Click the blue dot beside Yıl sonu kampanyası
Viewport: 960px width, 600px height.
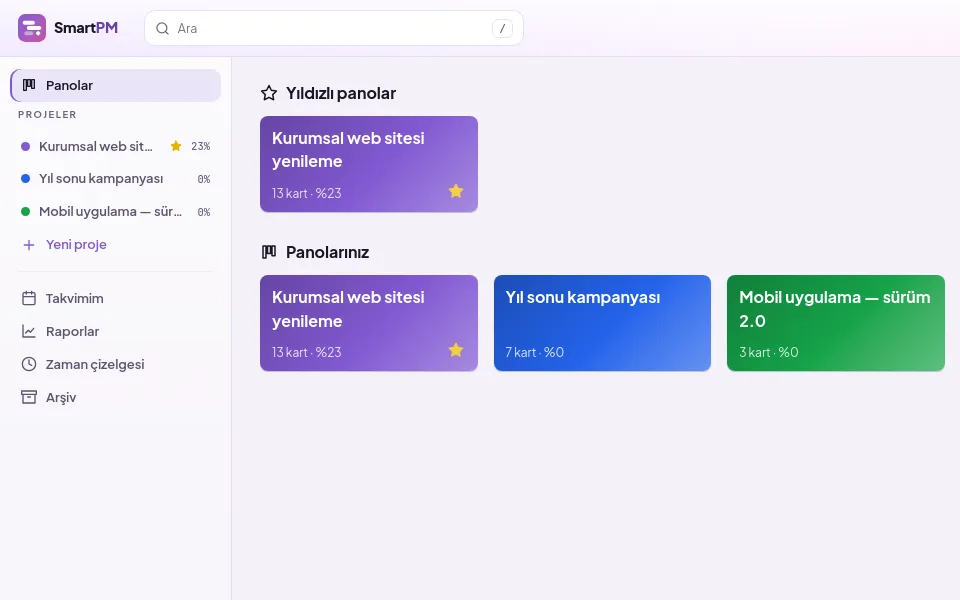(x=26, y=179)
